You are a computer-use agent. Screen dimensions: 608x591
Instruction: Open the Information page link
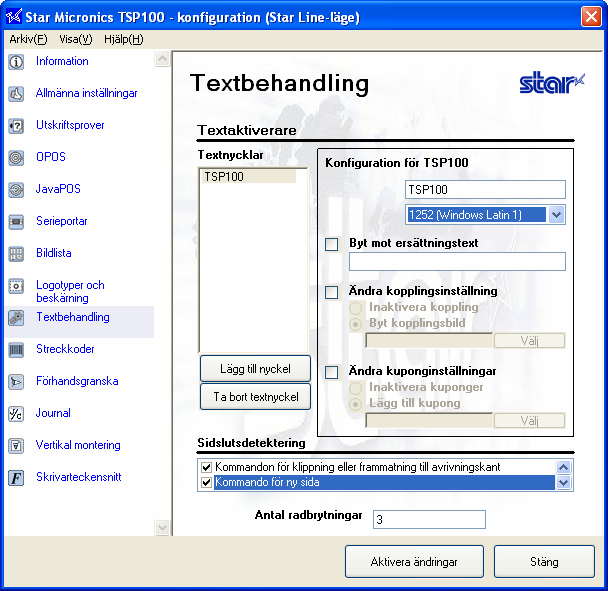(x=62, y=61)
